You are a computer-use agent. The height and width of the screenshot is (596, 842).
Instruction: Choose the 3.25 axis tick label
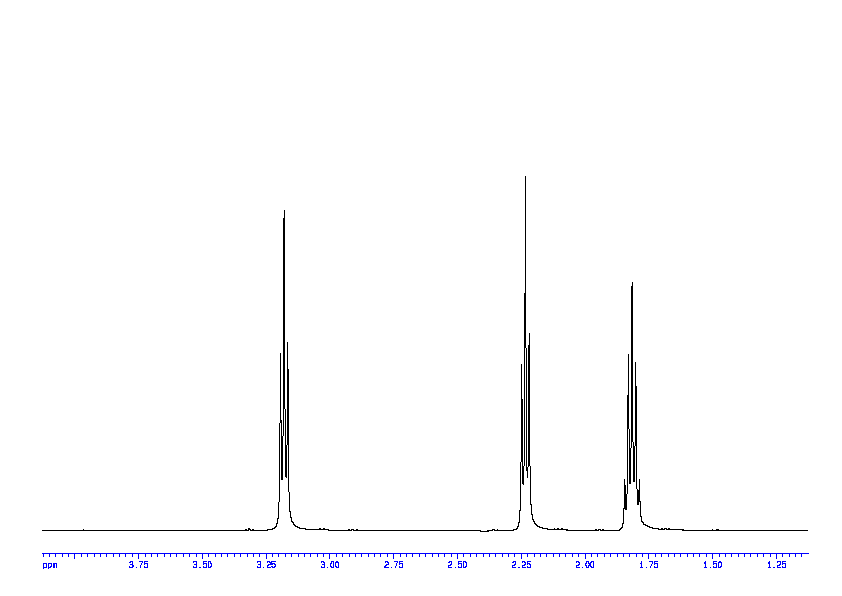pos(266,565)
